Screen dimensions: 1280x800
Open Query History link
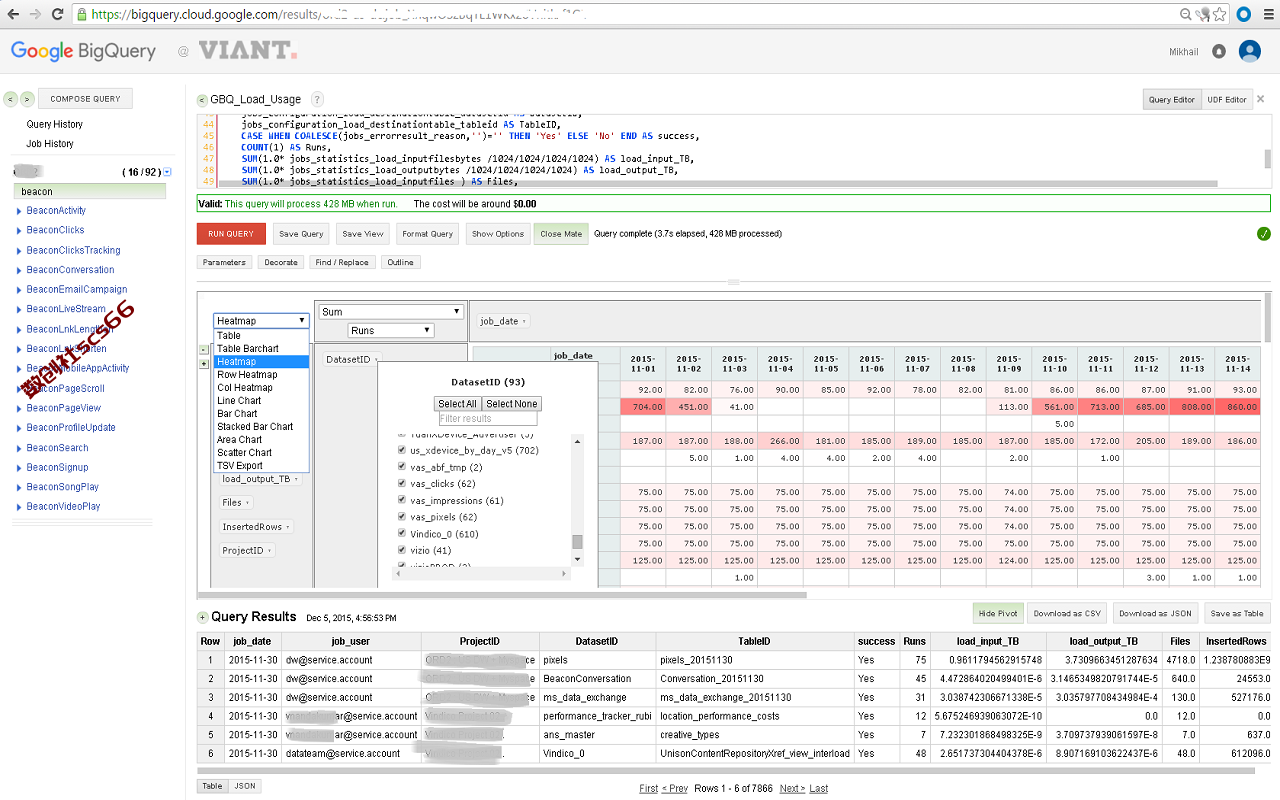pos(55,125)
